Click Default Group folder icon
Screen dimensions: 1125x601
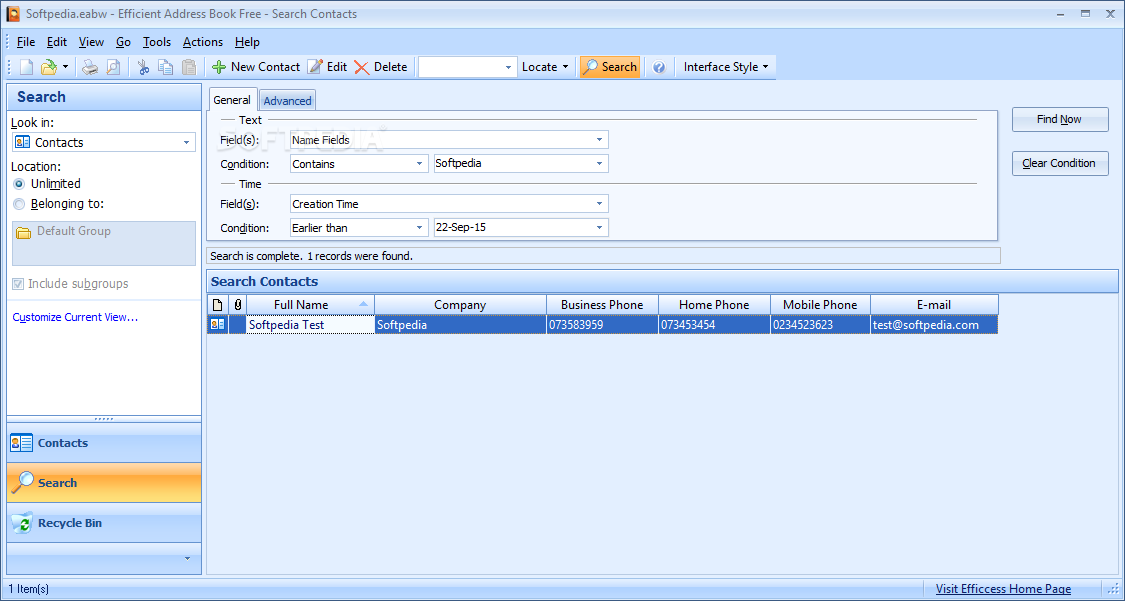pos(24,232)
